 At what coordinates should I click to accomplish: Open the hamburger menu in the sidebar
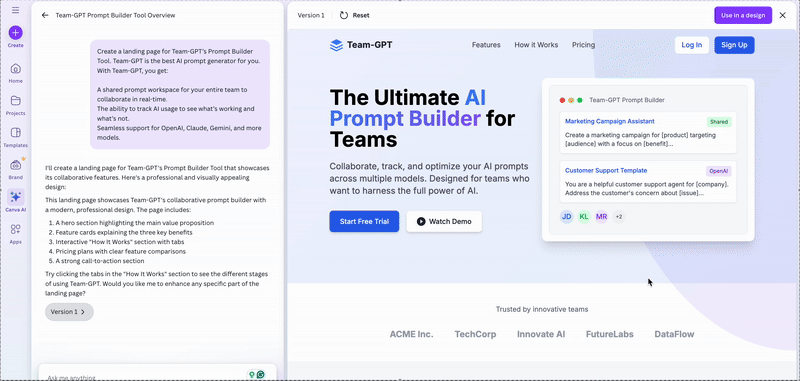pyautogui.click(x=15, y=10)
